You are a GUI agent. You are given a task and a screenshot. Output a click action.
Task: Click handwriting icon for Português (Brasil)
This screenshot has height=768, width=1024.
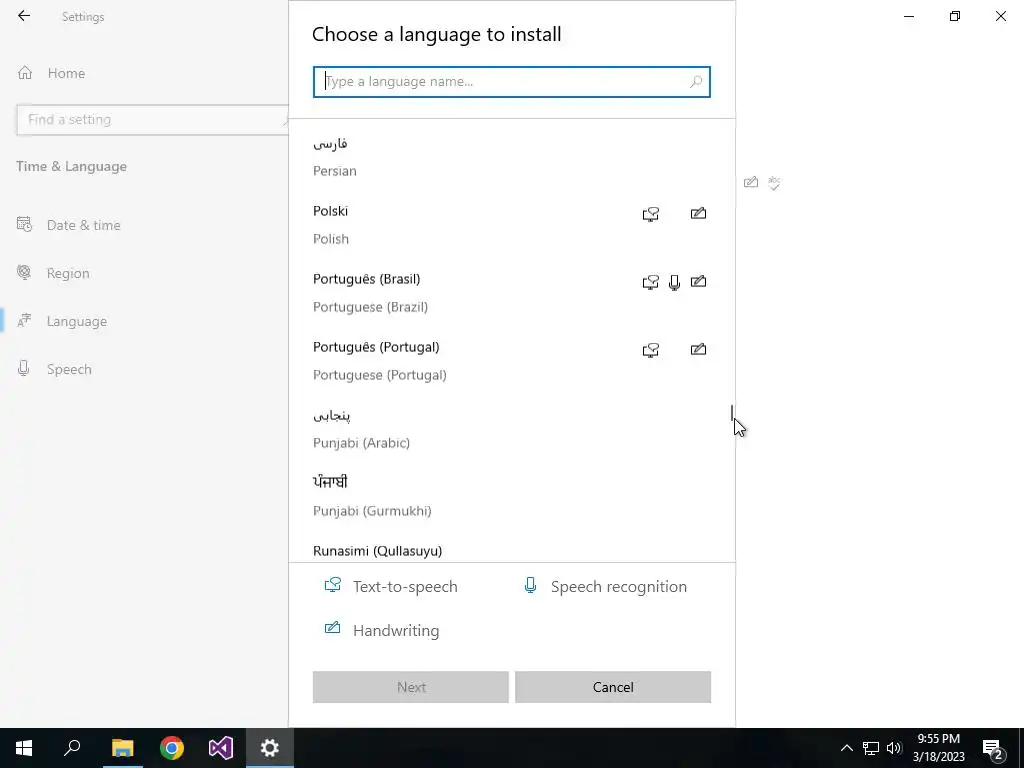click(698, 281)
